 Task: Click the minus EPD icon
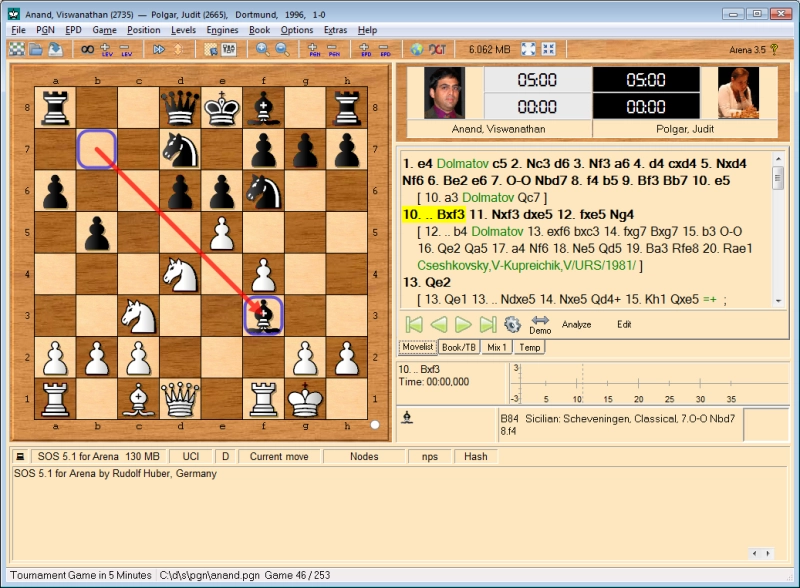pos(385,50)
